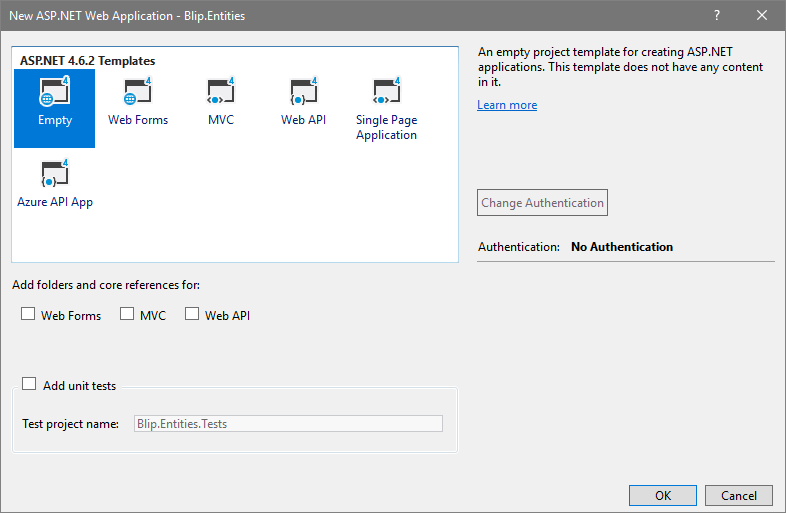This screenshot has height=513, width=786.
Task: Click the 'ASP.NET 4.6.2 Templates' heading
Action: pos(87,61)
